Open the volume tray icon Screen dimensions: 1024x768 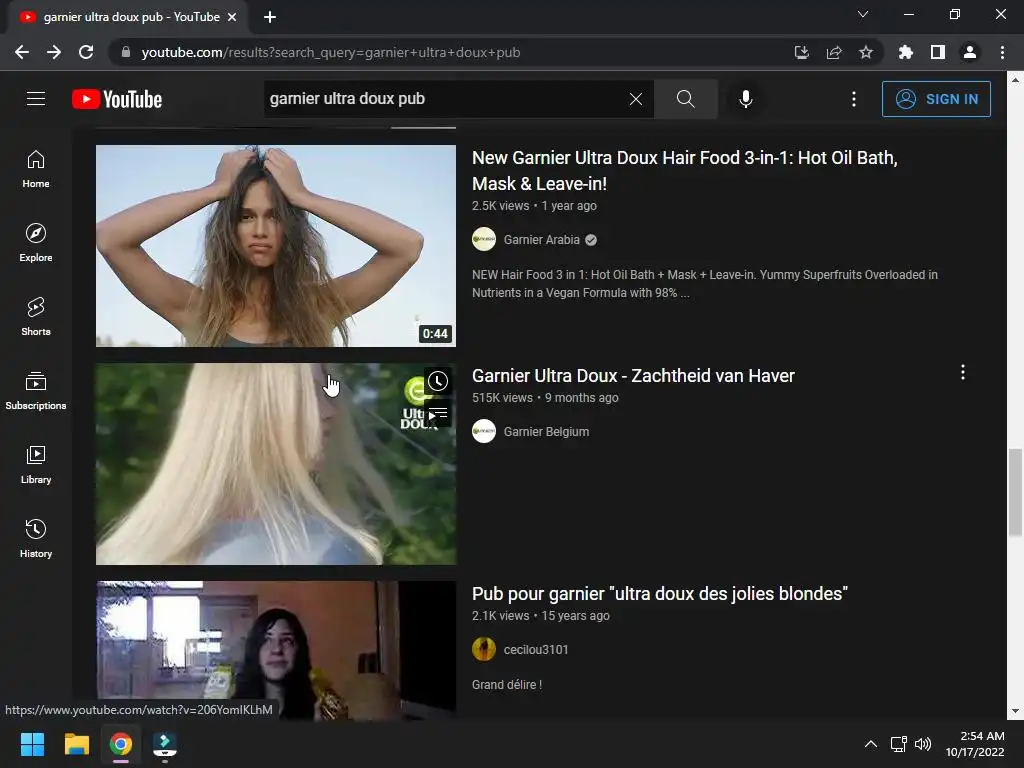pos(923,744)
